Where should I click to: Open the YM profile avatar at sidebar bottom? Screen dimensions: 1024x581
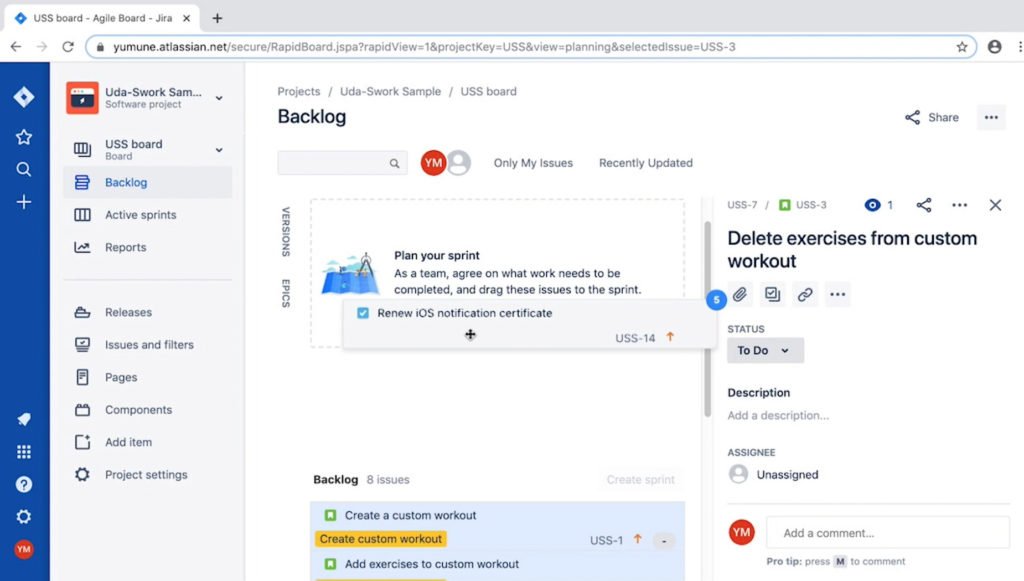coord(24,550)
